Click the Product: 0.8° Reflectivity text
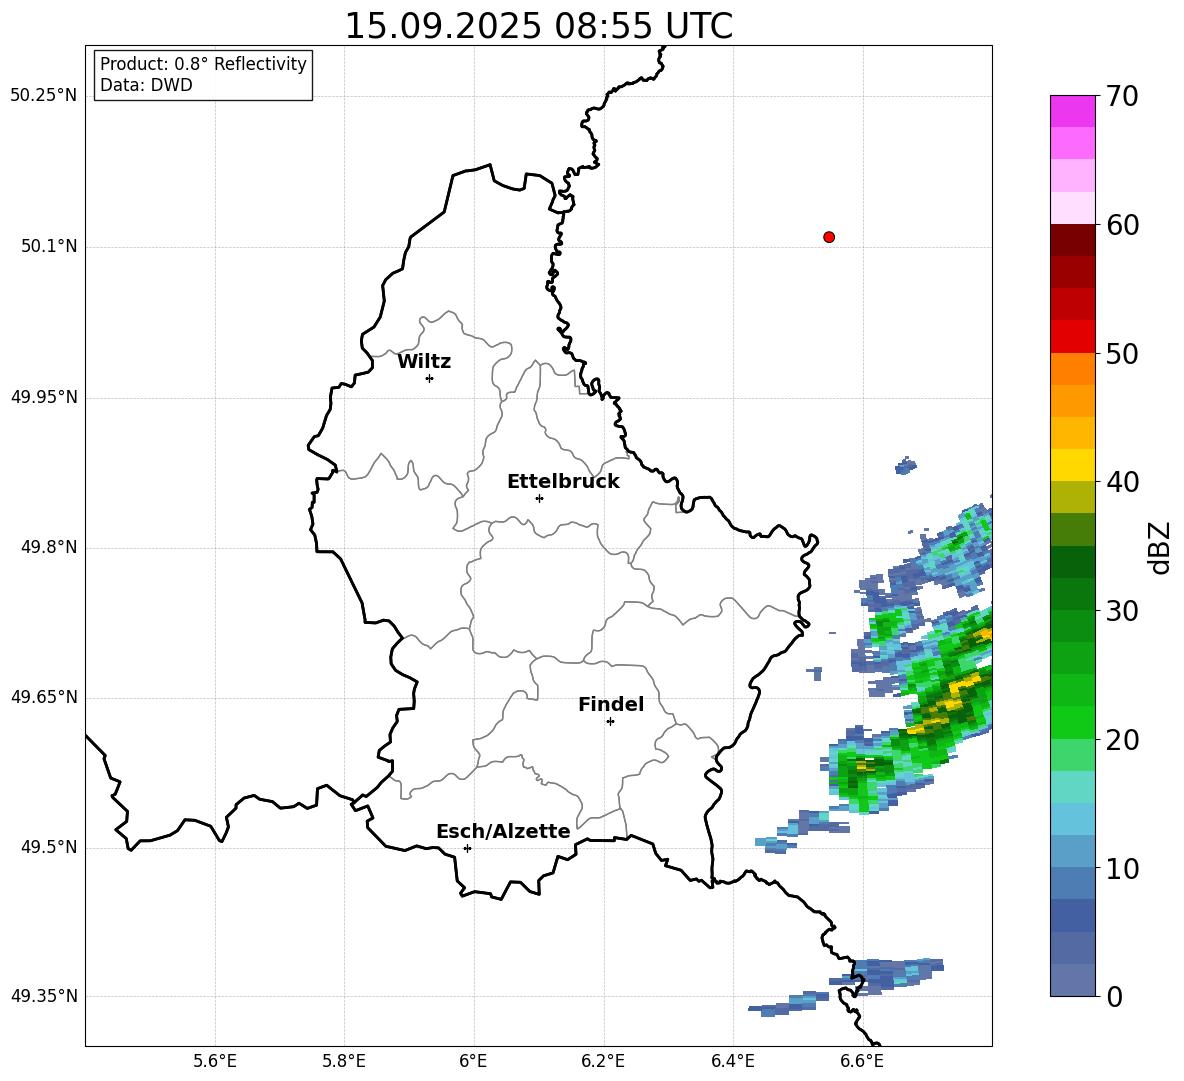Viewport: 1184px width, 1081px height. pyautogui.click(x=203, y=63)
